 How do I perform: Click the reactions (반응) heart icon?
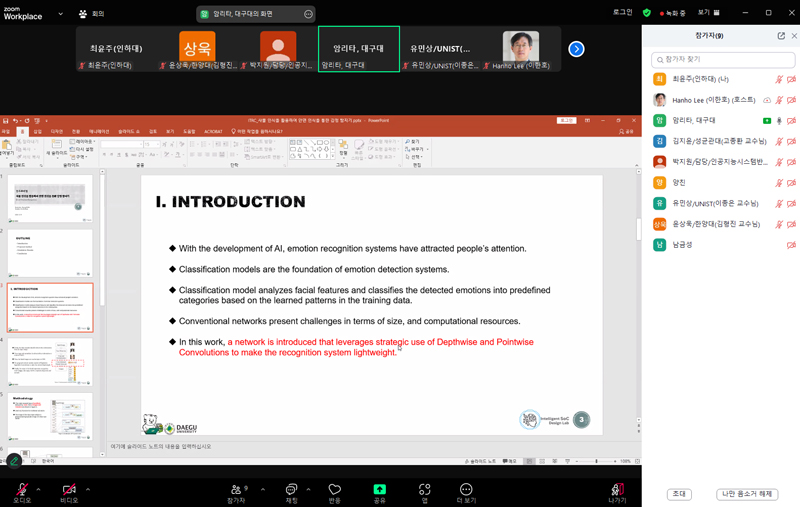[335, 489]
